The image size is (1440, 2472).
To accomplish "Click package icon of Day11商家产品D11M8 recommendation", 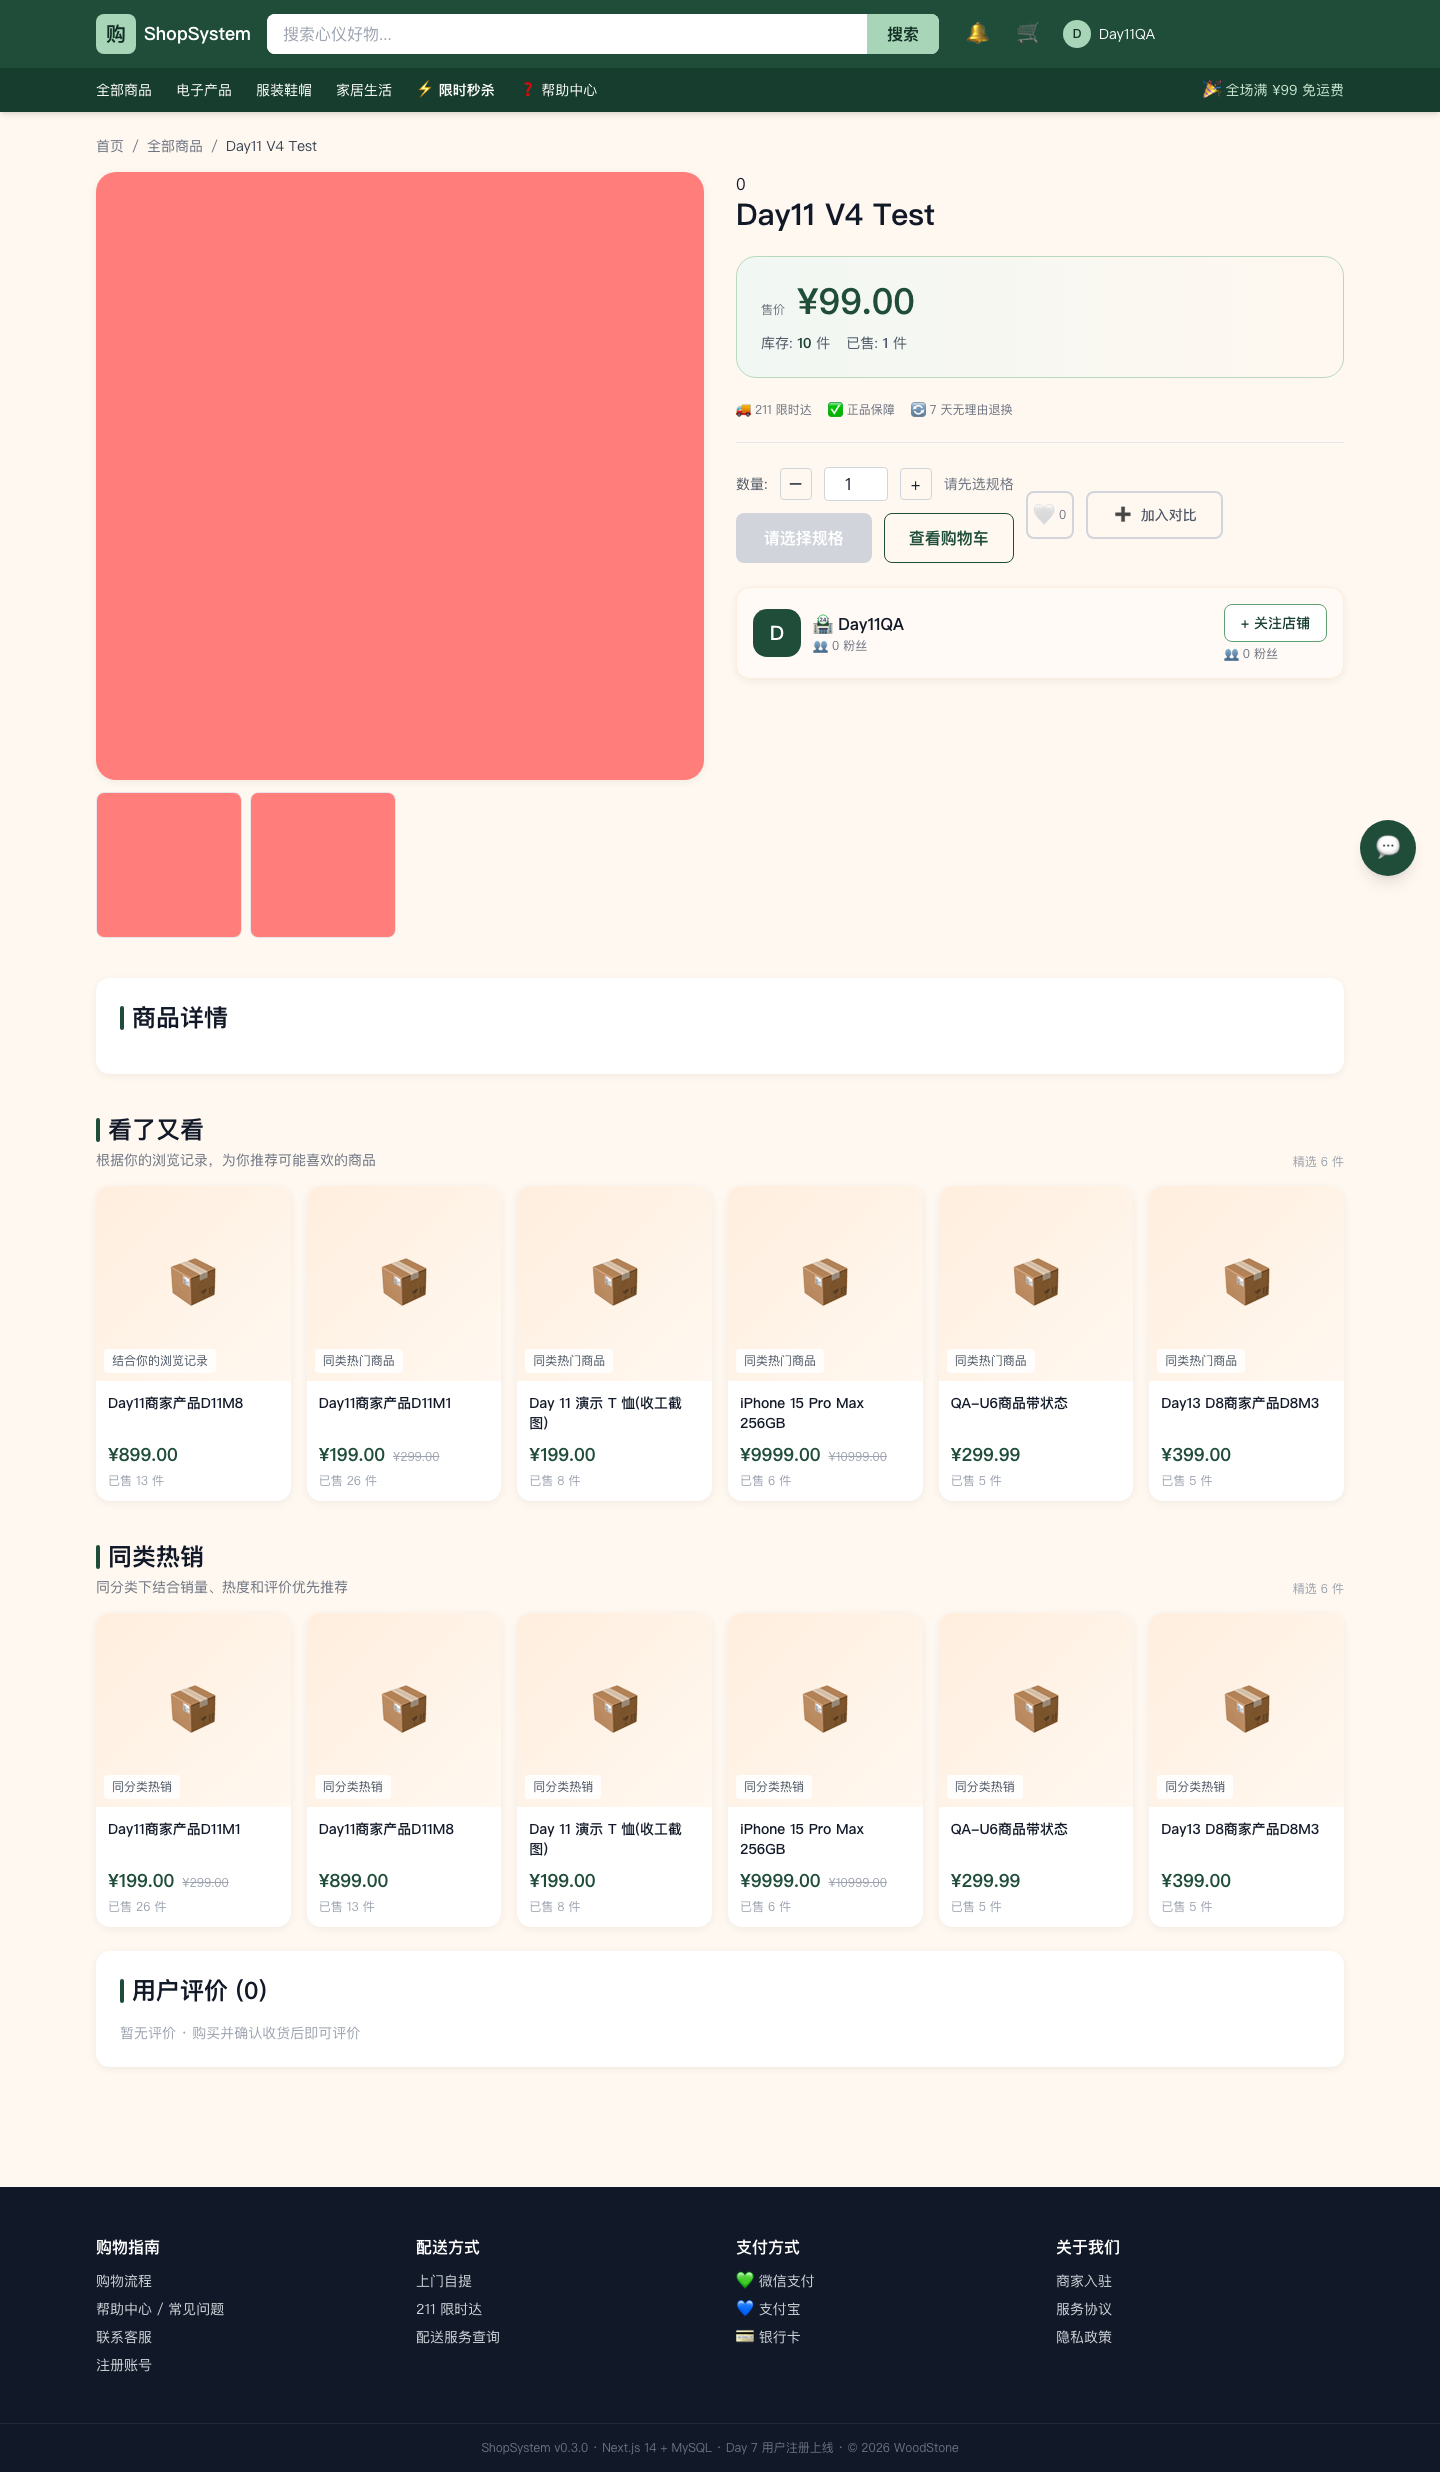I will pos(193,1282).
